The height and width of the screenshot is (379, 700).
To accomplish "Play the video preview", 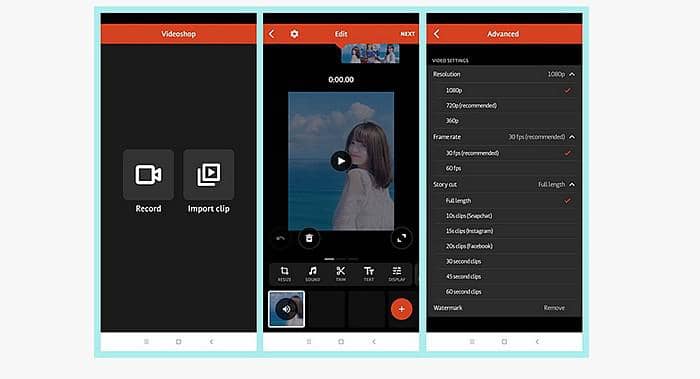I will tap(341, 161).
